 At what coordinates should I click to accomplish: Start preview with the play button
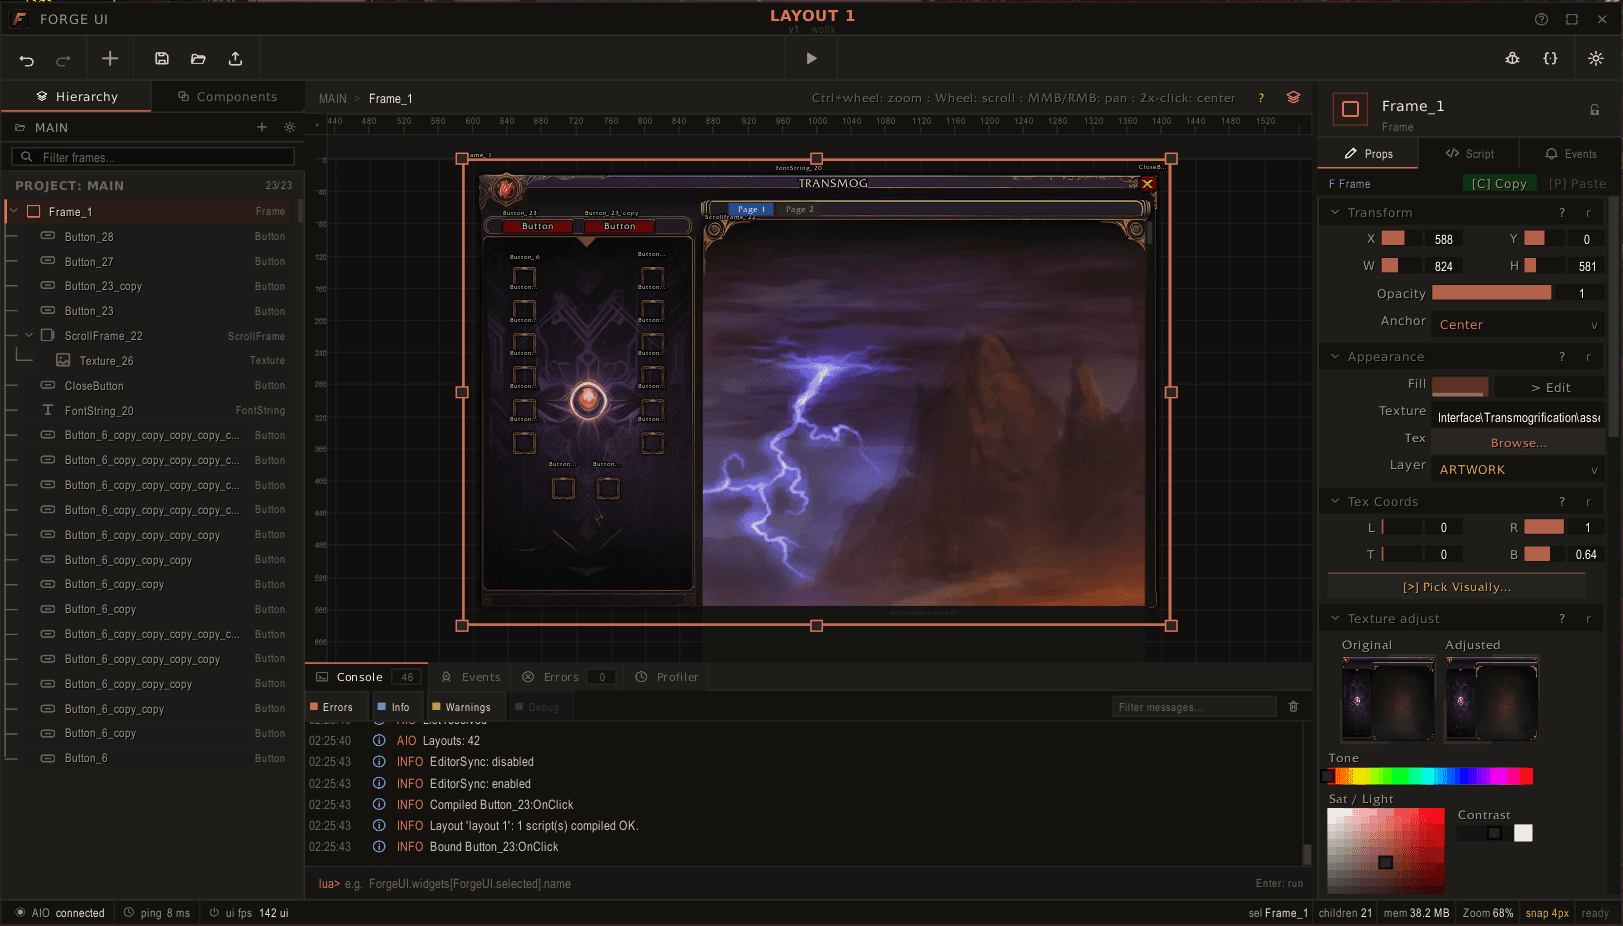(811, 59)
